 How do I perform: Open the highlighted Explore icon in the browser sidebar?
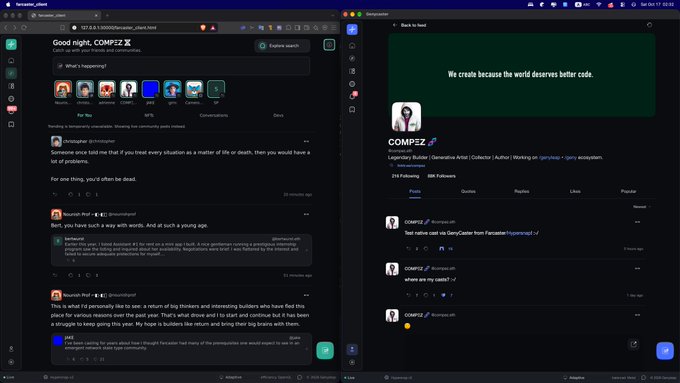(11, 73)
